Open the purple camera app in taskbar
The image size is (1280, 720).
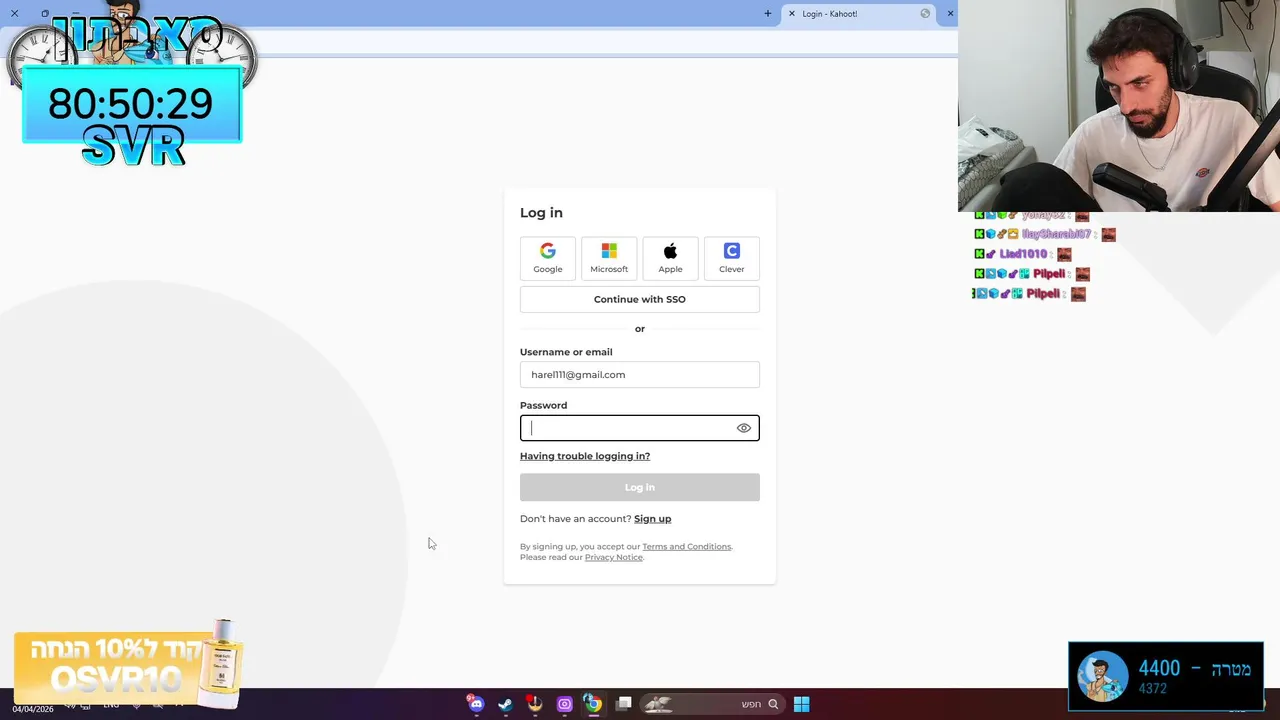pyautogui.click(x=564, y=704)
